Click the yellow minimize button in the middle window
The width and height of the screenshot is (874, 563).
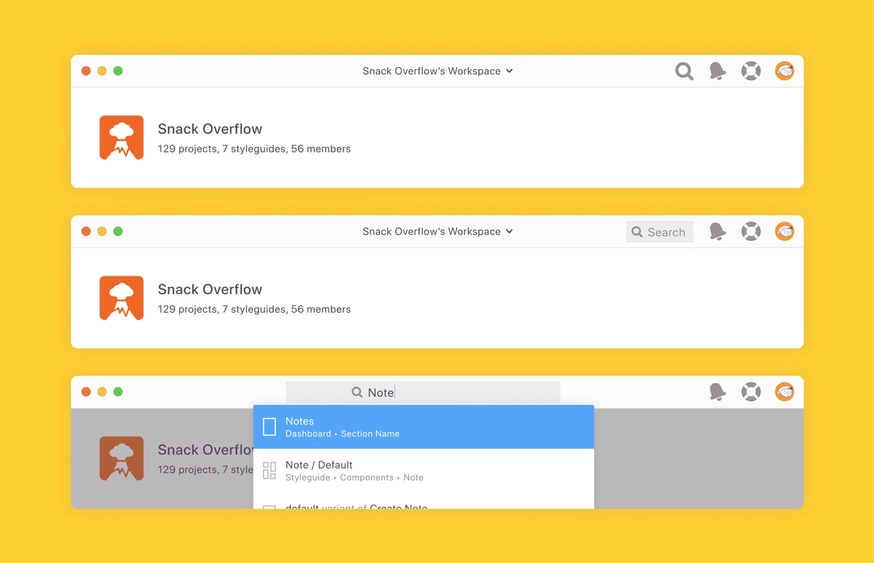[x=102, y=231]
